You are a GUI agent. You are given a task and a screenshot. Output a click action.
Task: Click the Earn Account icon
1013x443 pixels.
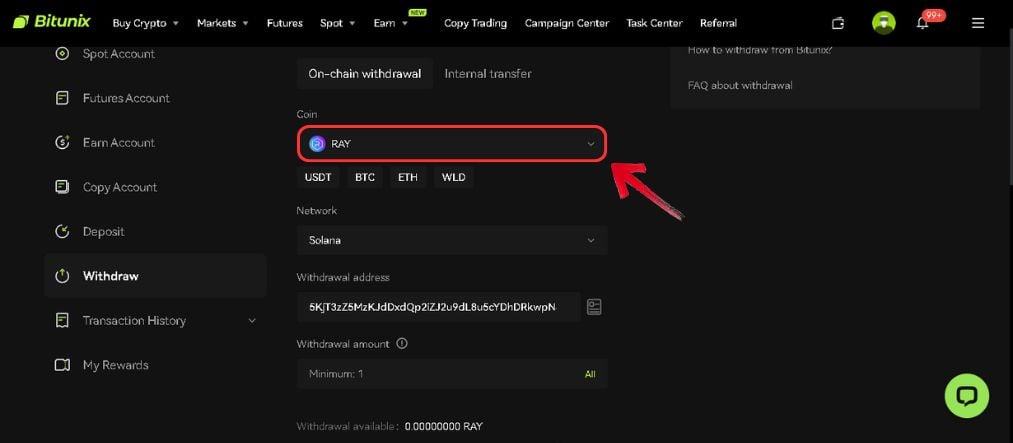[x=62, y=143]
